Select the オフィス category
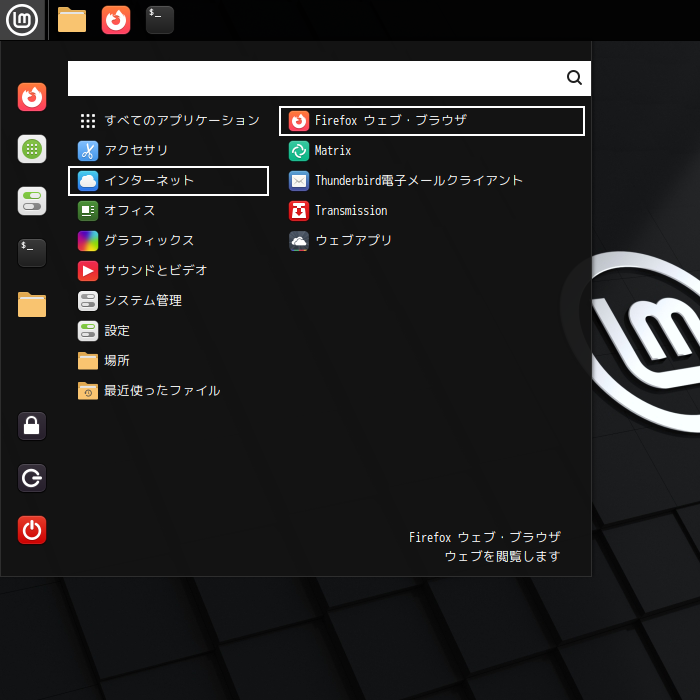 click(168, 211)
